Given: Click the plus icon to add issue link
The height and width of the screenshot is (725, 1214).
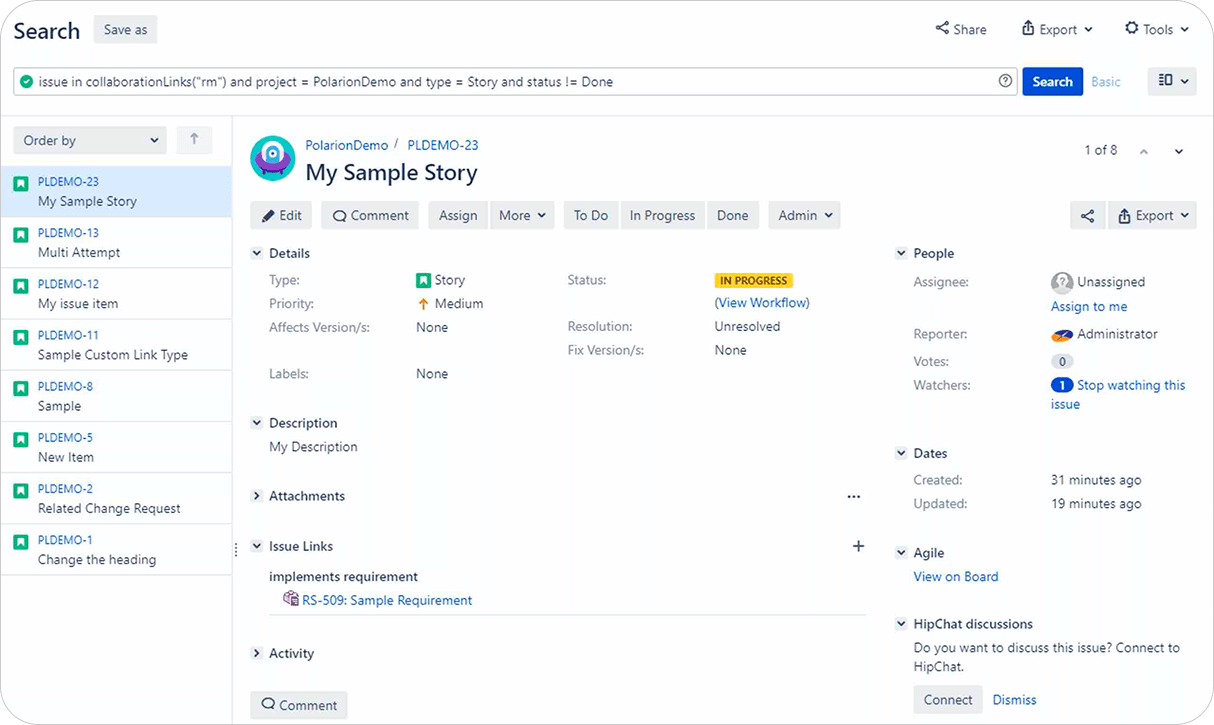Looking at the screenshot, I should (x=858, y=546).
